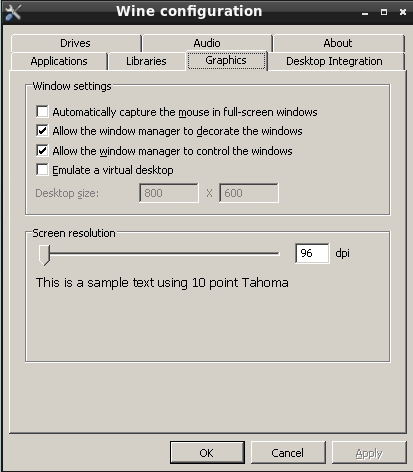Image resolution: width=413 pixels, height=472 pixels.
Task: Click the Wine configuration title text
Action: click(x=189, y=11)
